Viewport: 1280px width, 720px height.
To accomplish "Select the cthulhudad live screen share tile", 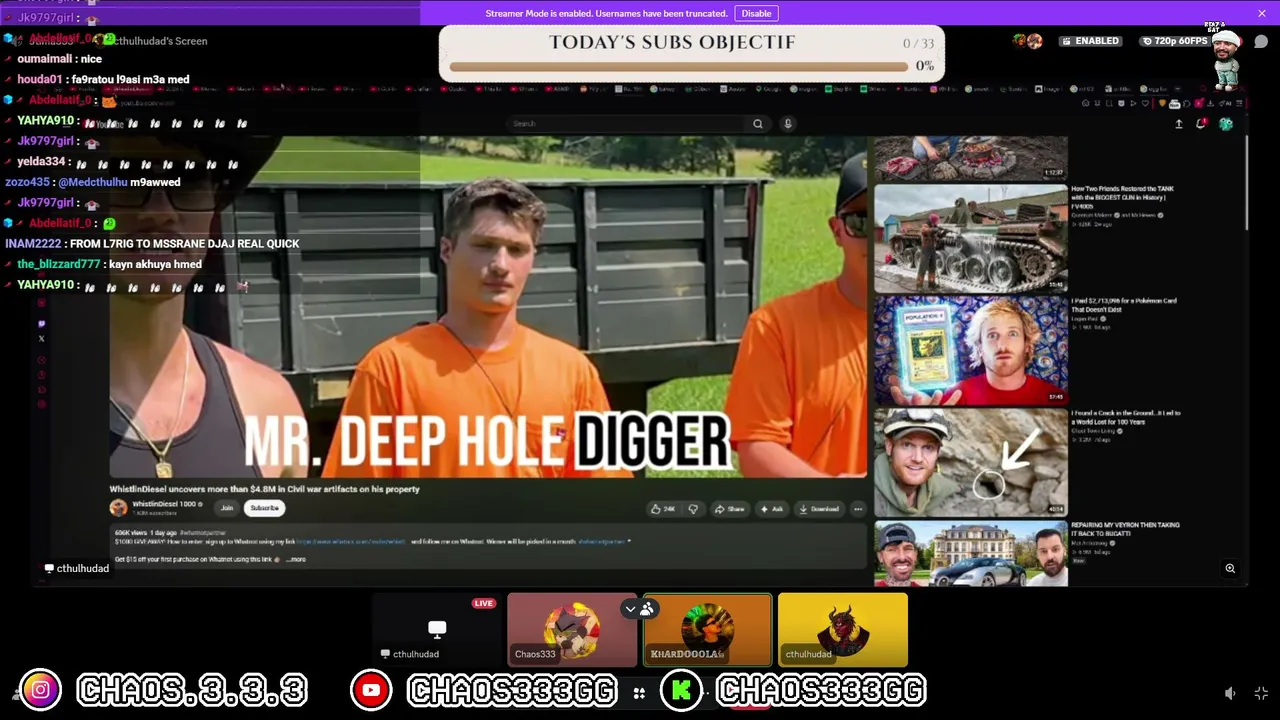I will (x=437, y=630).
